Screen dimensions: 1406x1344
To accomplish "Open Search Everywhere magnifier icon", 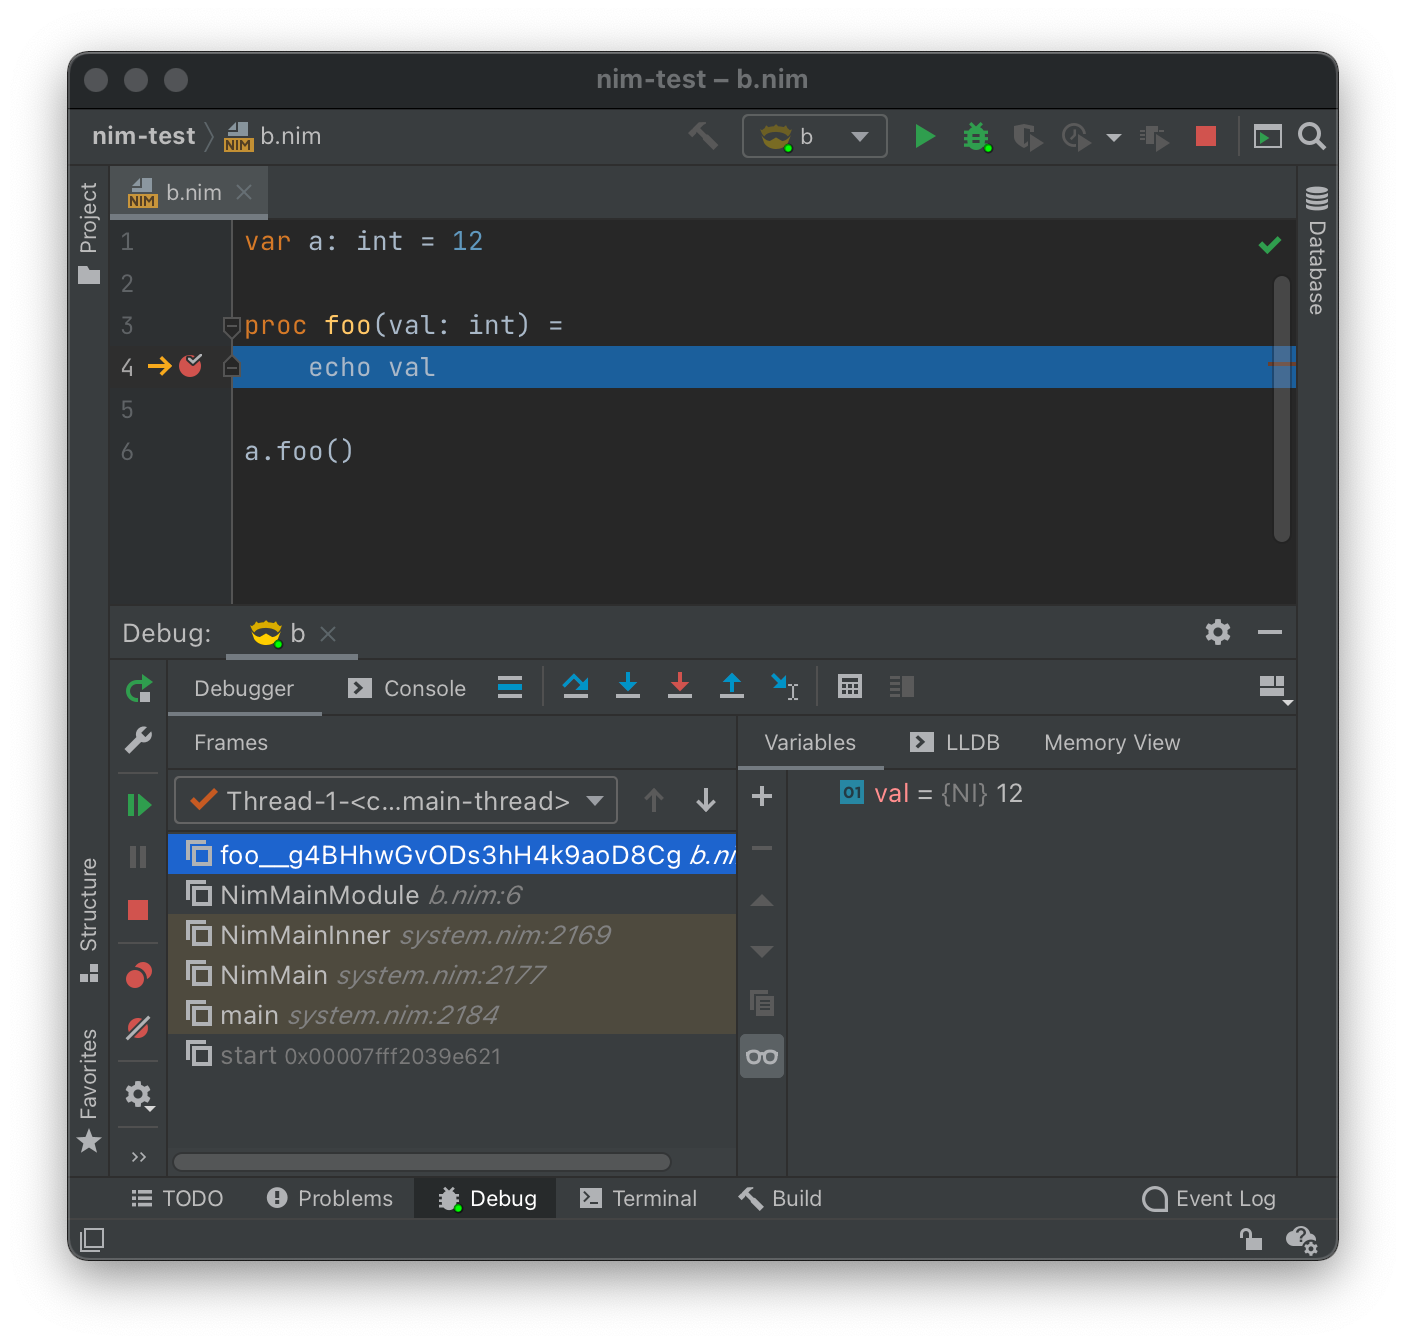I will pos(1312,136).
